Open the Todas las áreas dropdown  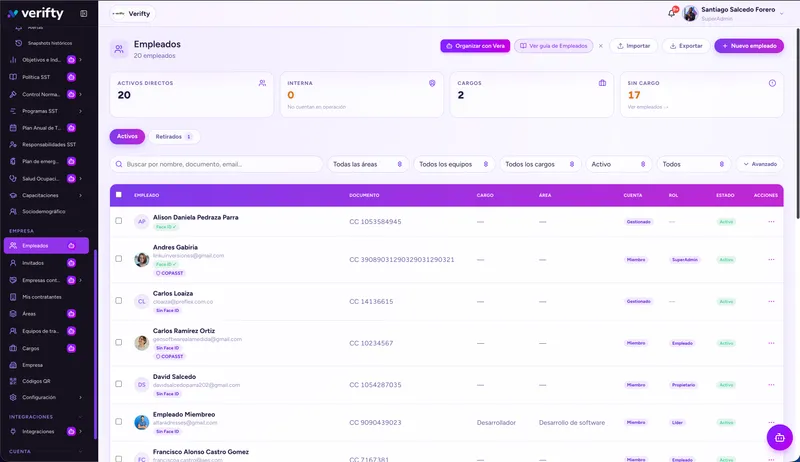(367, 164)
